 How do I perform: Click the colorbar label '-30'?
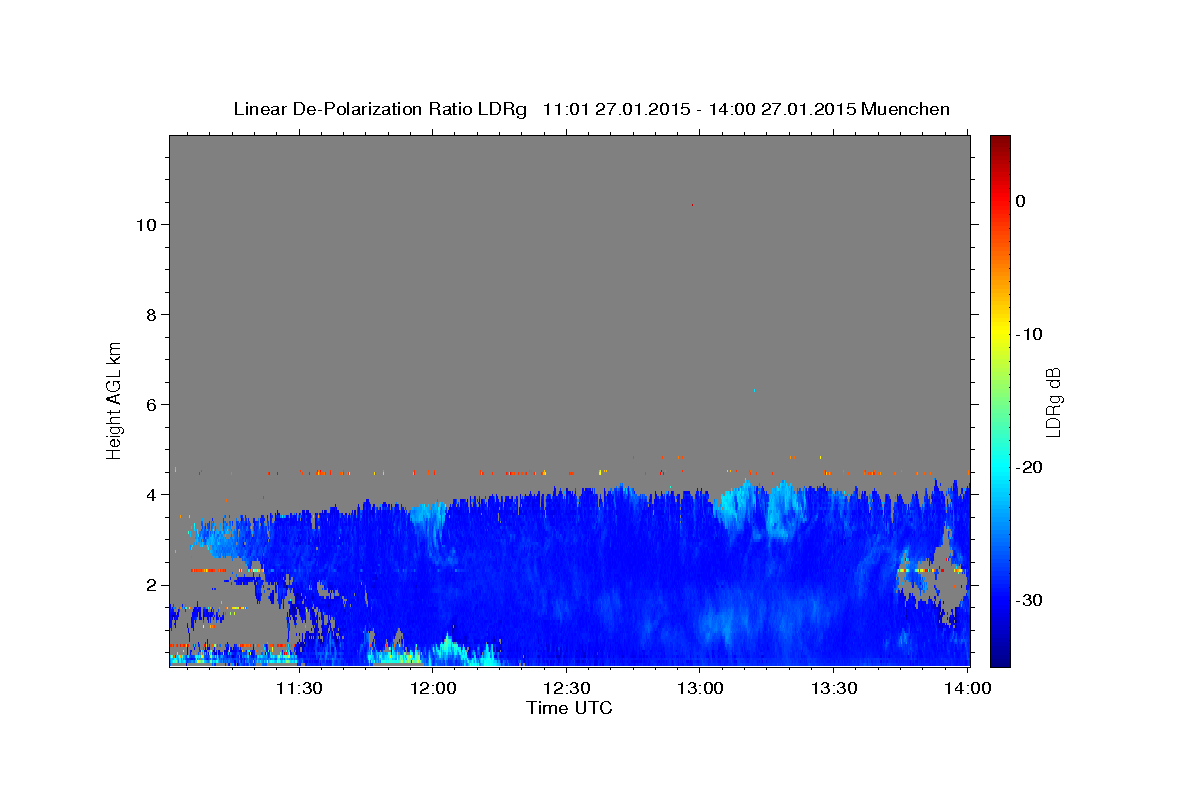coord(1029,600)
